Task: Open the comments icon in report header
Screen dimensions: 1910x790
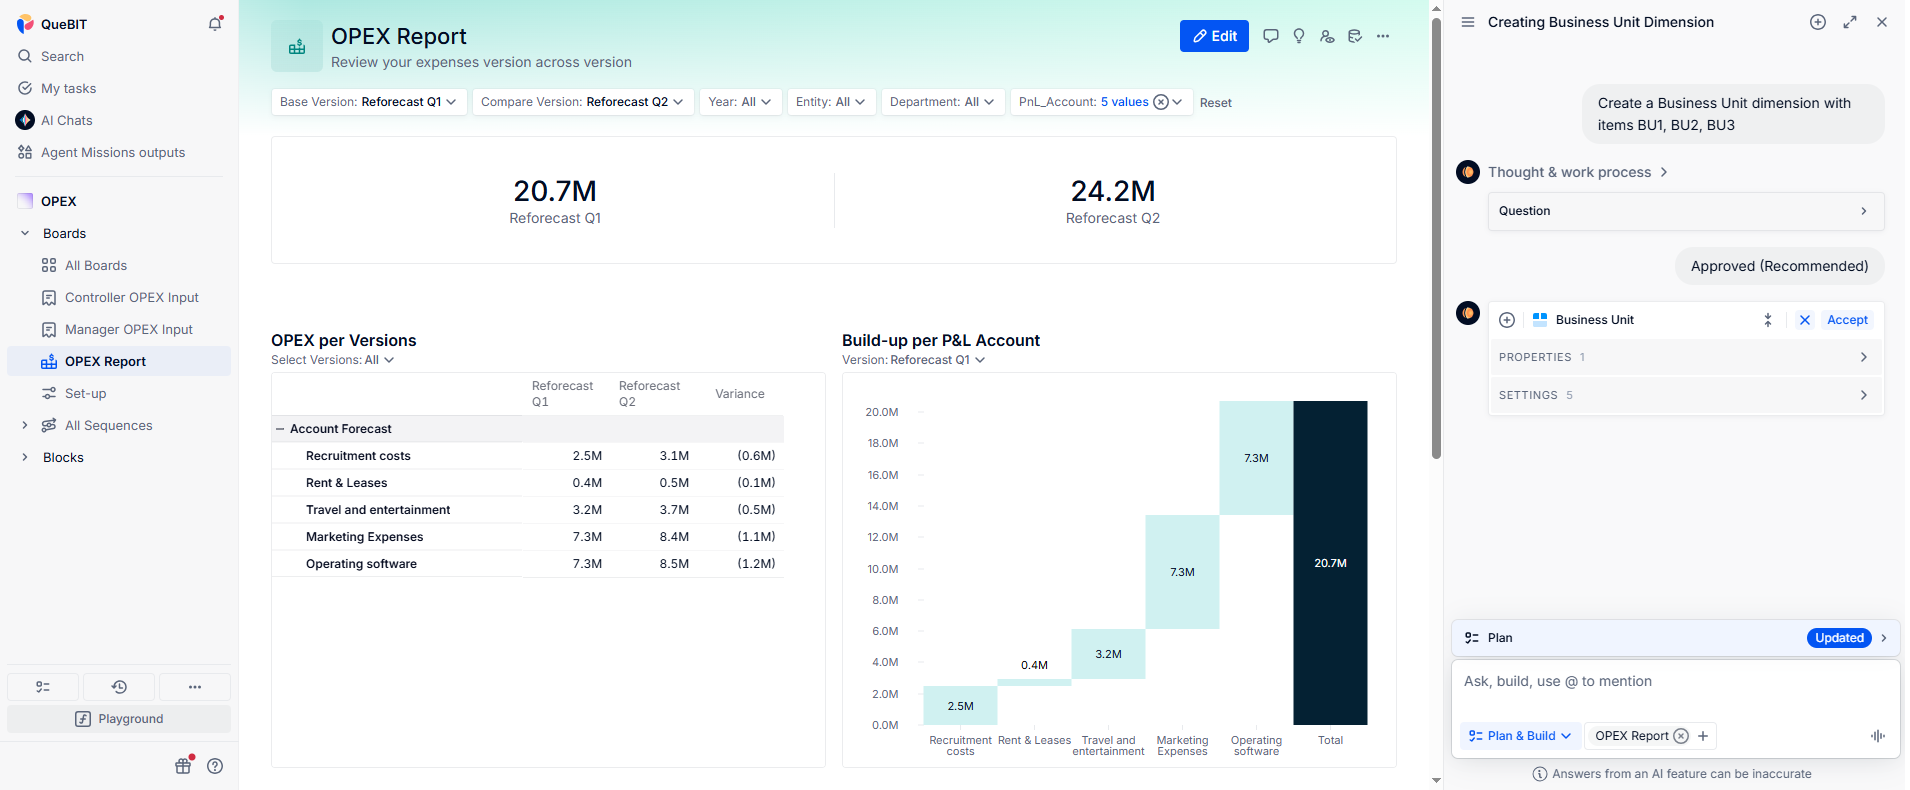Action: (x=1270, y=36)
